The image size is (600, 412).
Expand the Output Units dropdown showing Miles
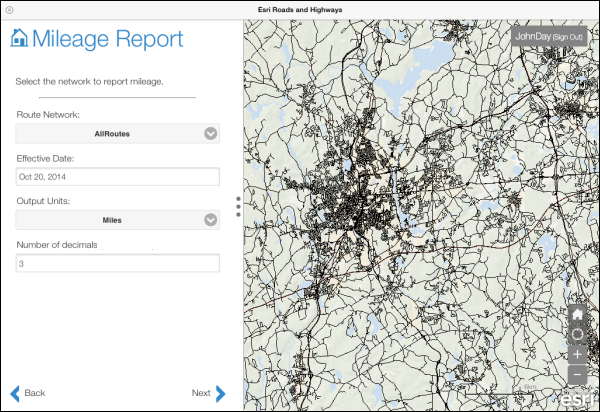[117, 220]
